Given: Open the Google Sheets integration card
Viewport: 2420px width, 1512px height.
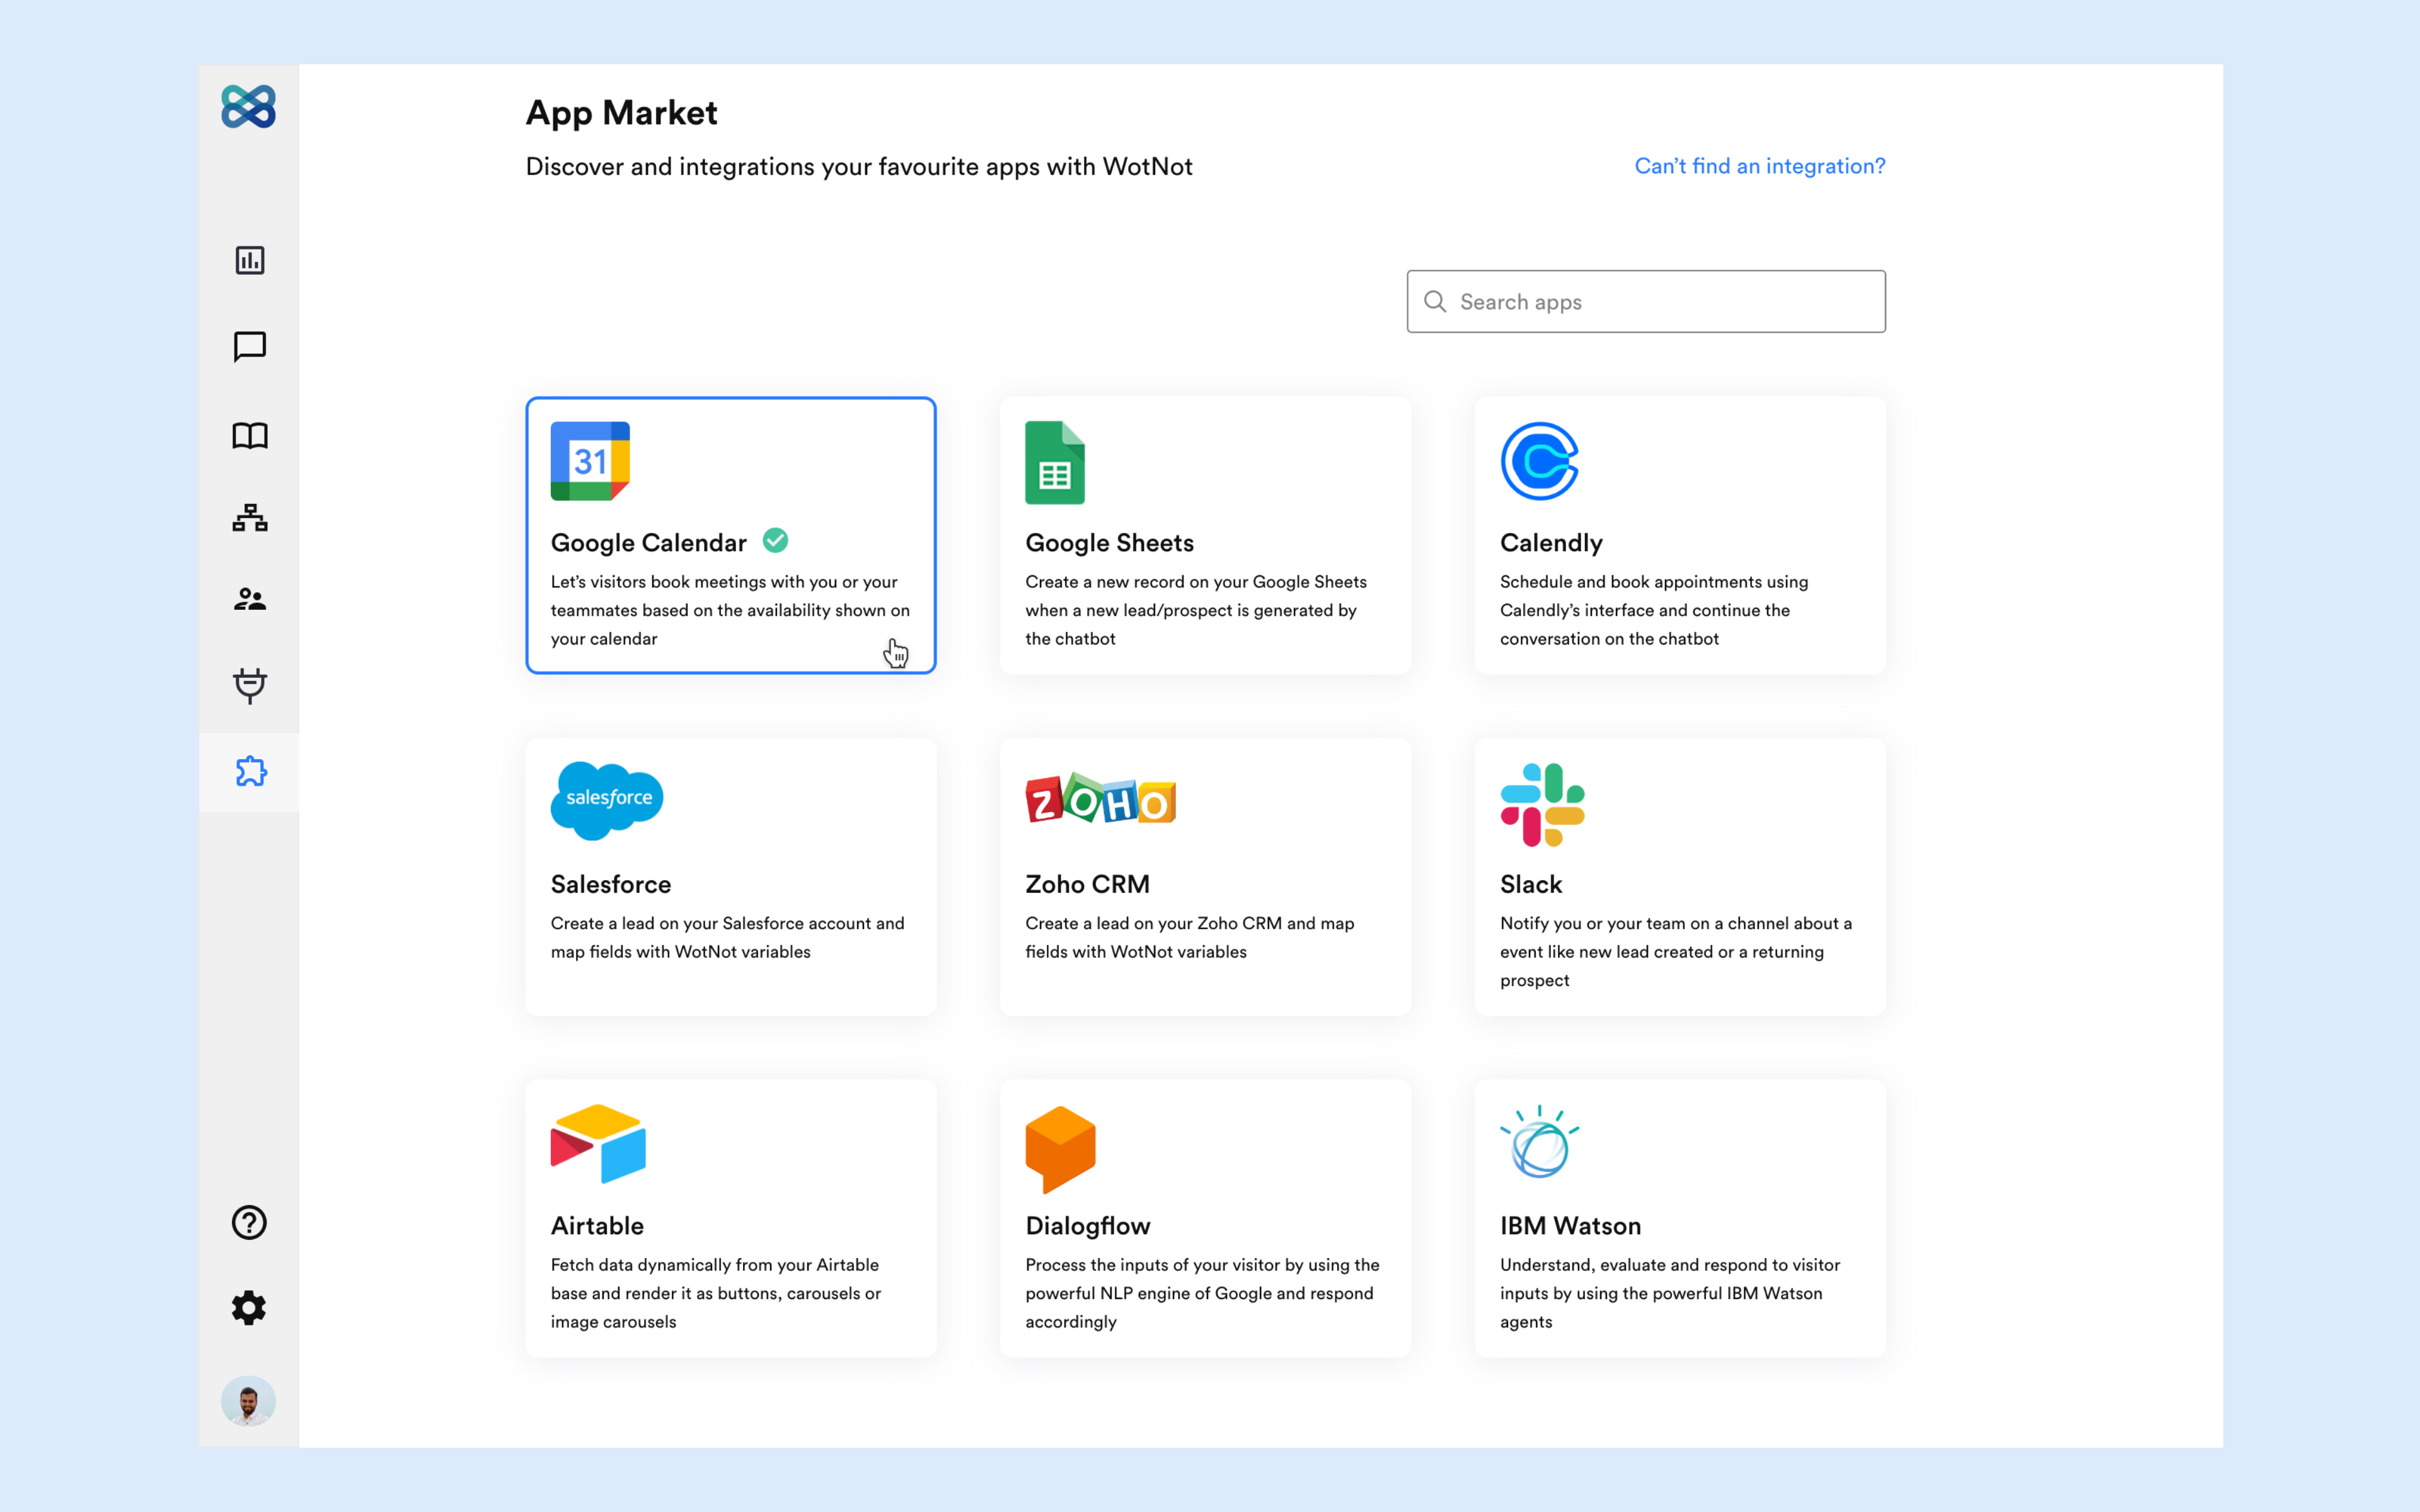Looking at the screenshot, I should point(1205,536).
